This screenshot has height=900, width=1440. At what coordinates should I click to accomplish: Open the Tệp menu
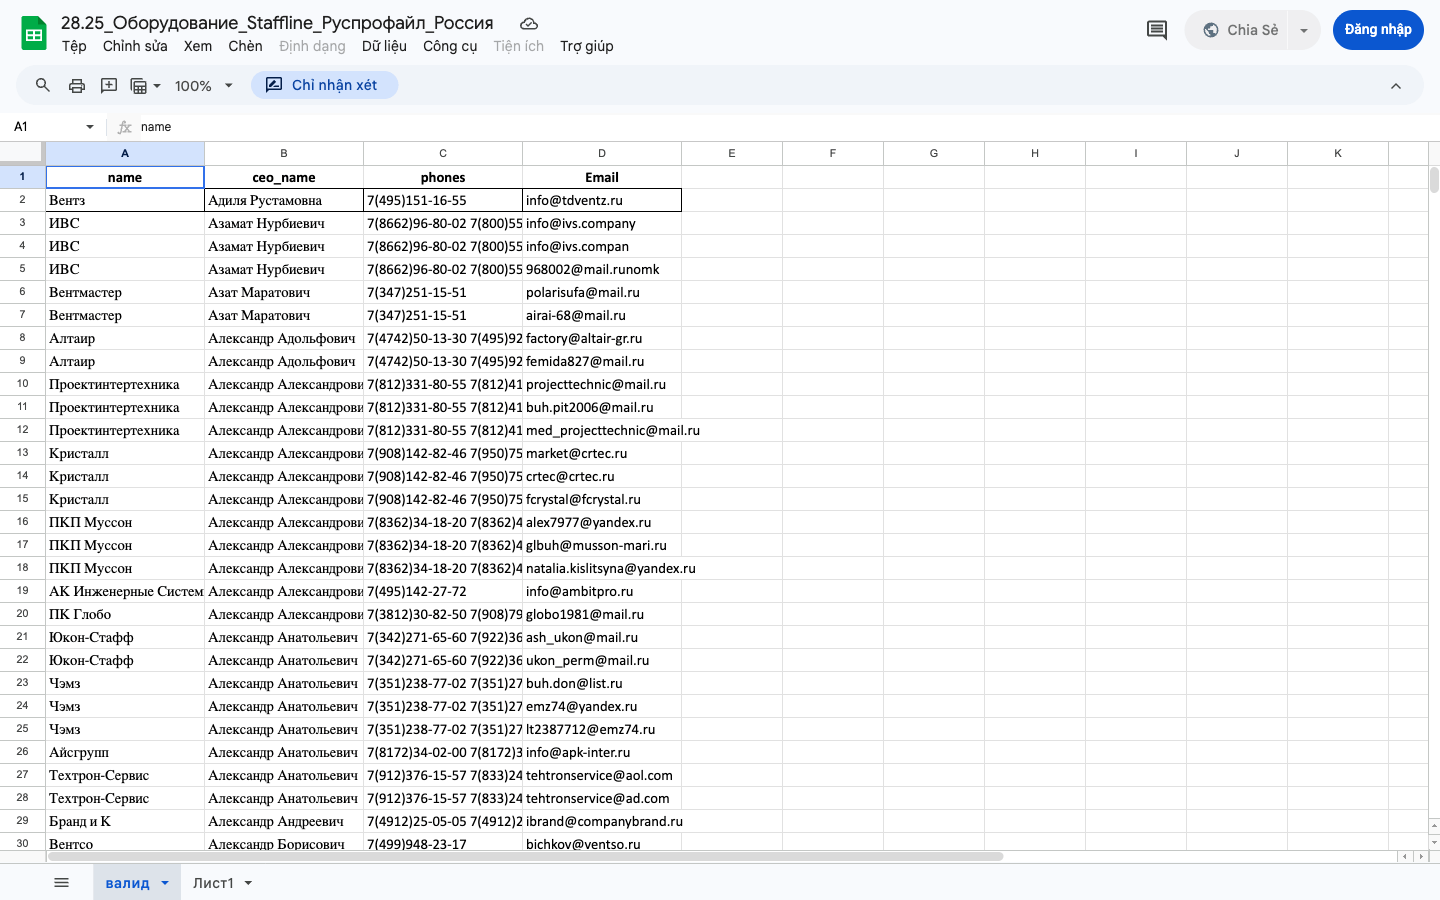point(74,46)
